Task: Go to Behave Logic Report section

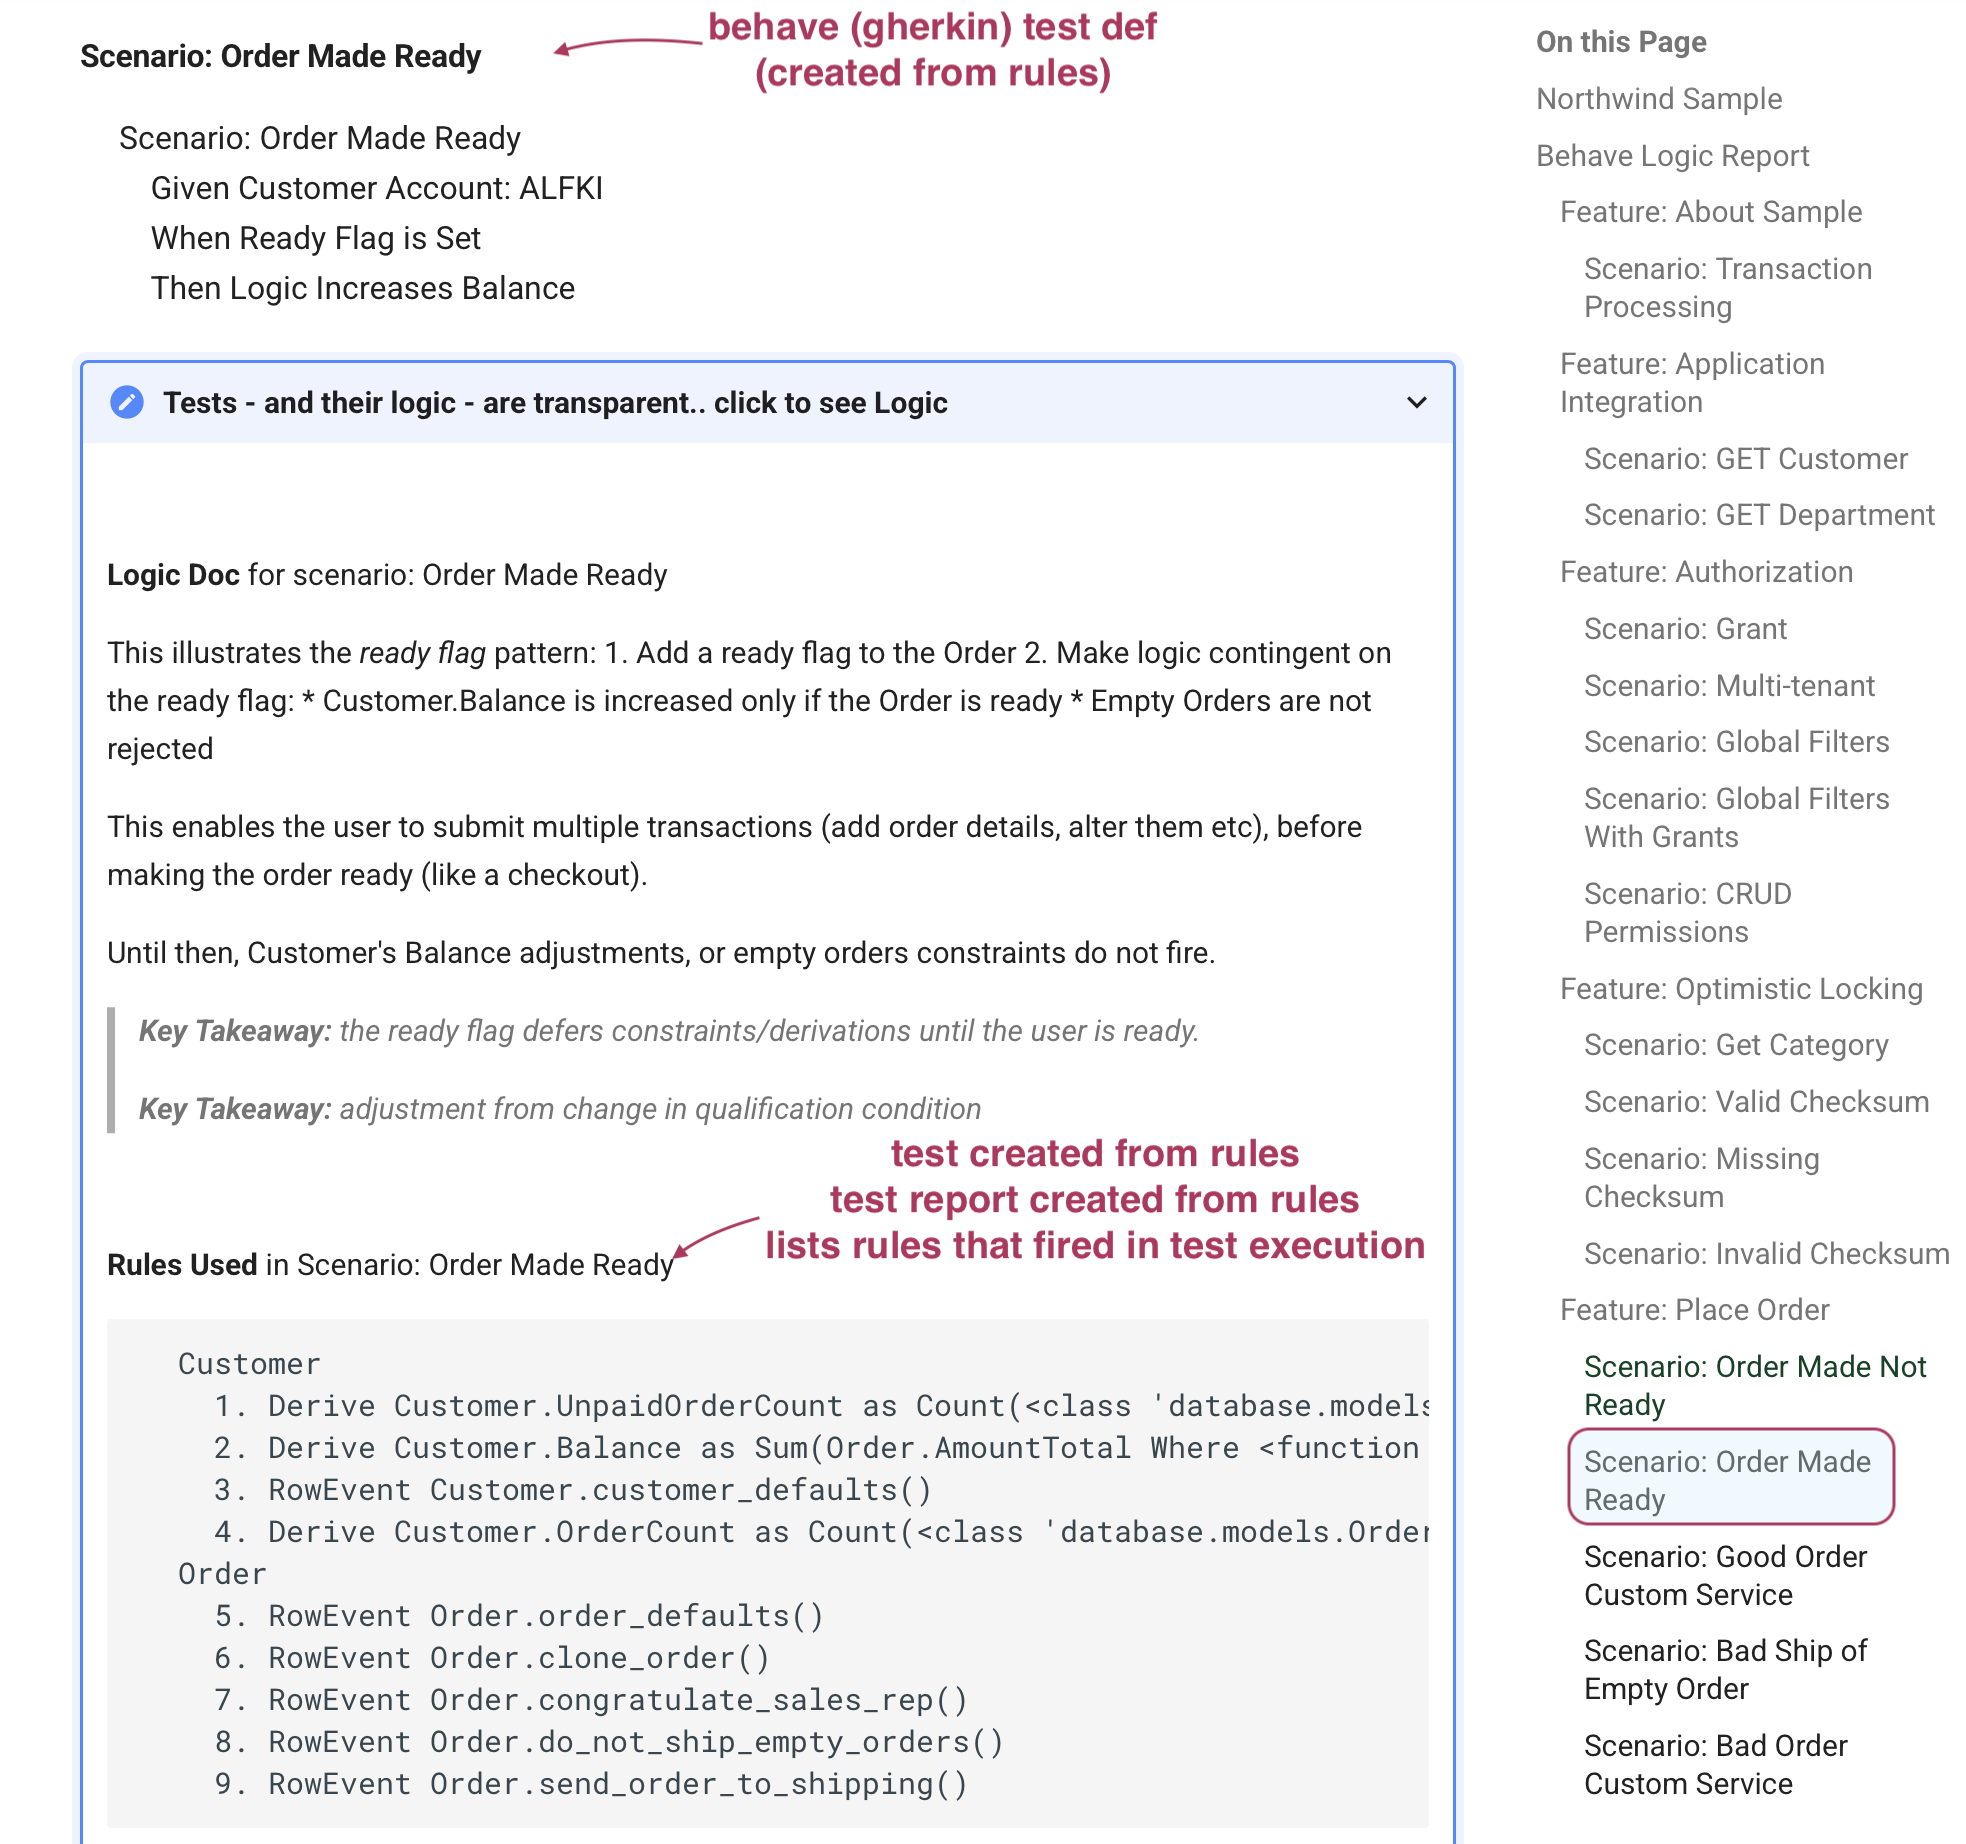Action: tap(1672, 156)
